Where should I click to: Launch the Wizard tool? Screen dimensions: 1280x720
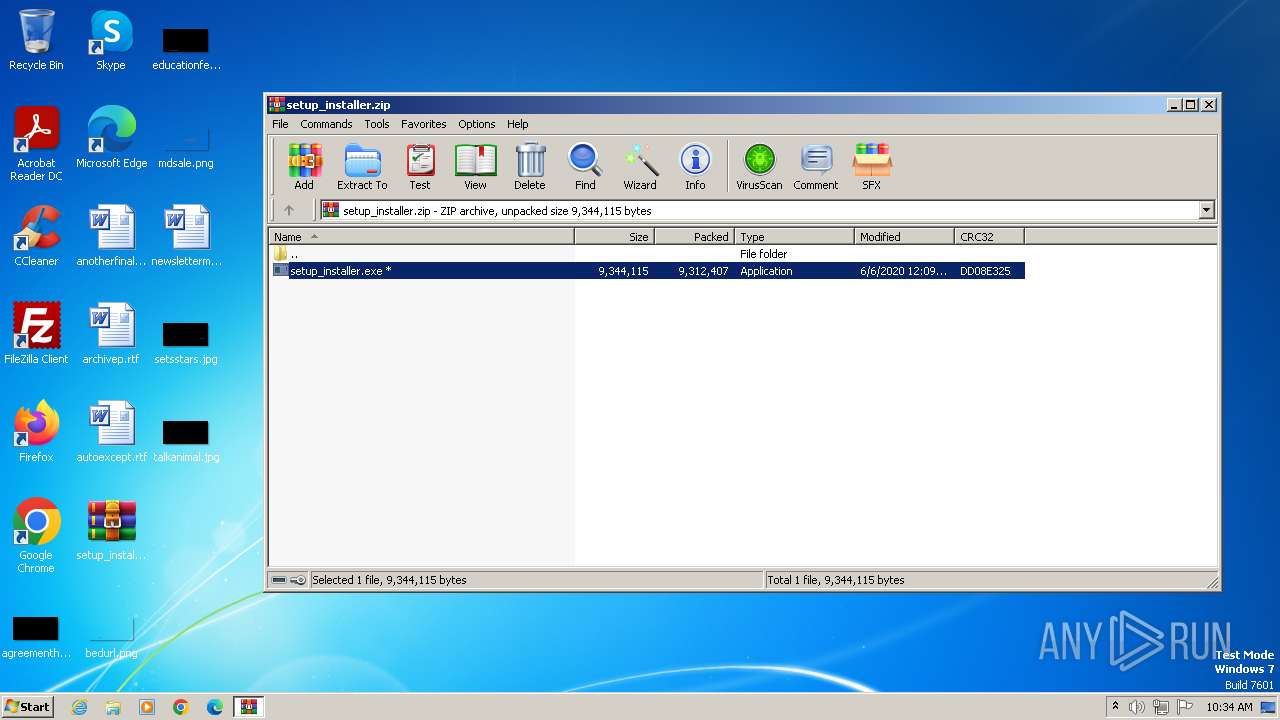coord(640,167)
